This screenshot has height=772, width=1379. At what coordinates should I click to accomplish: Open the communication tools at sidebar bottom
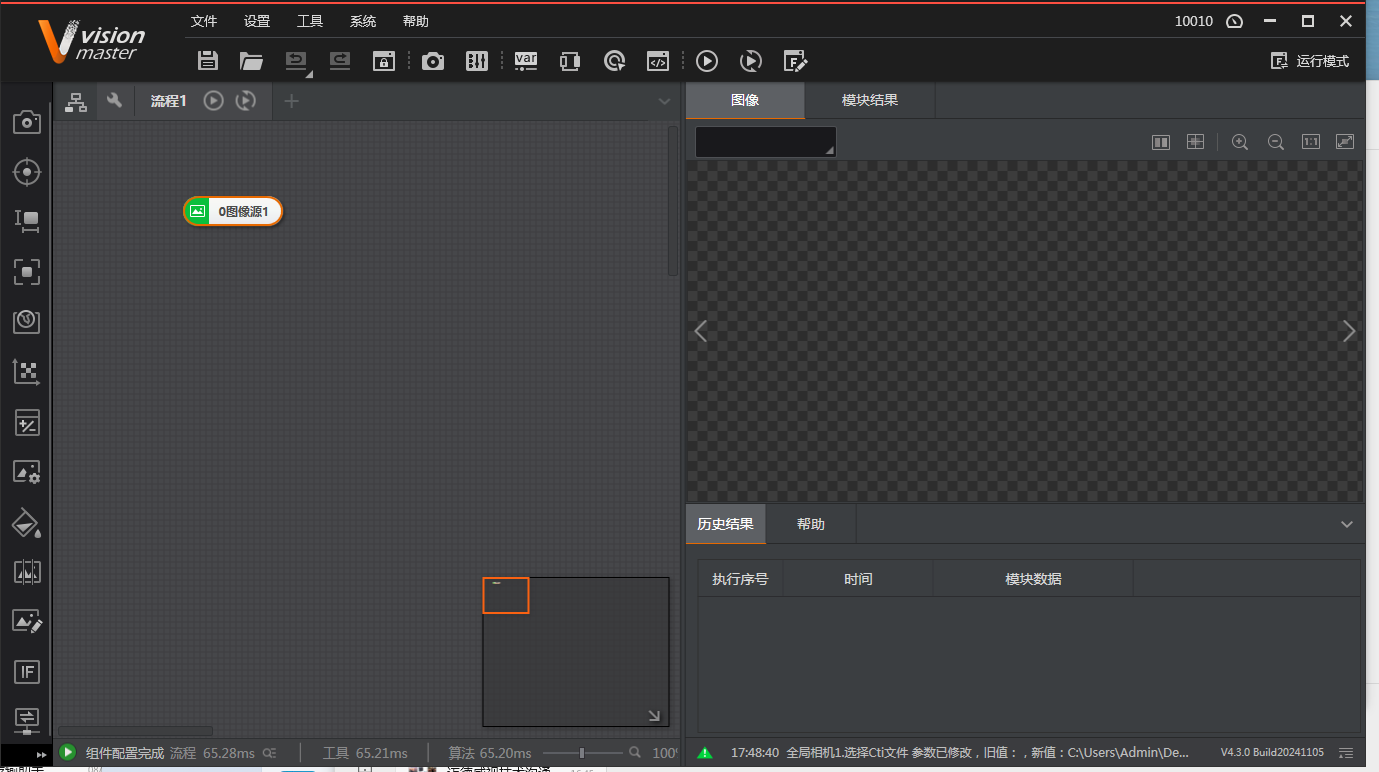pyautogui.click(x=26, y=719)
